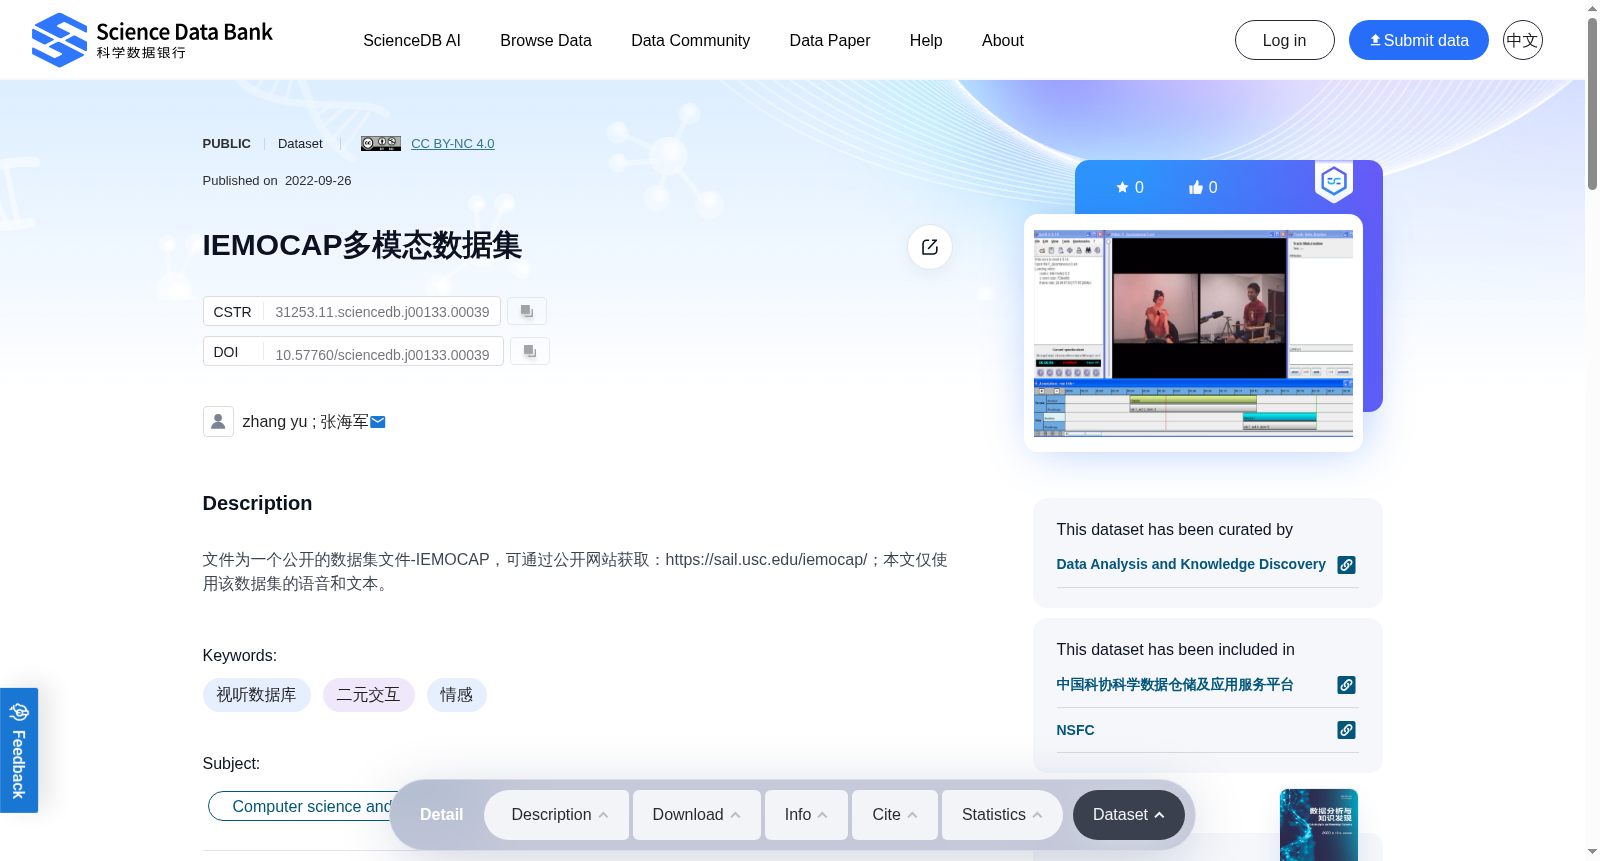Click the Submit data button
Image resolution: width=1600 pixels, height=861 pixels.
pyautogui.click(x=1419, y=40)
